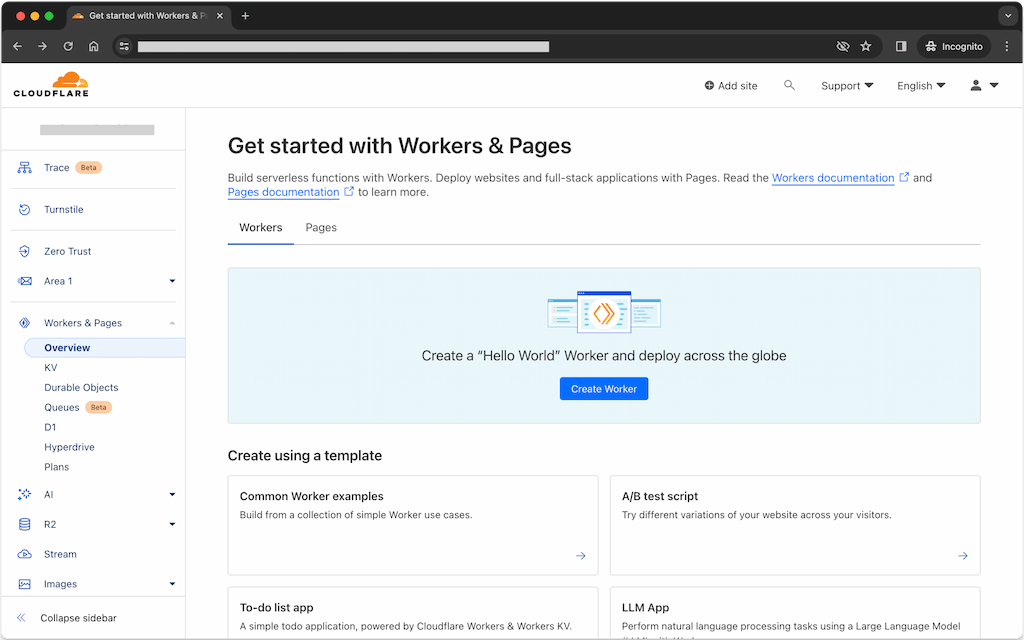Open the English language dropdown
Viewport: 1024px width, 640px height.
point(921,86)
